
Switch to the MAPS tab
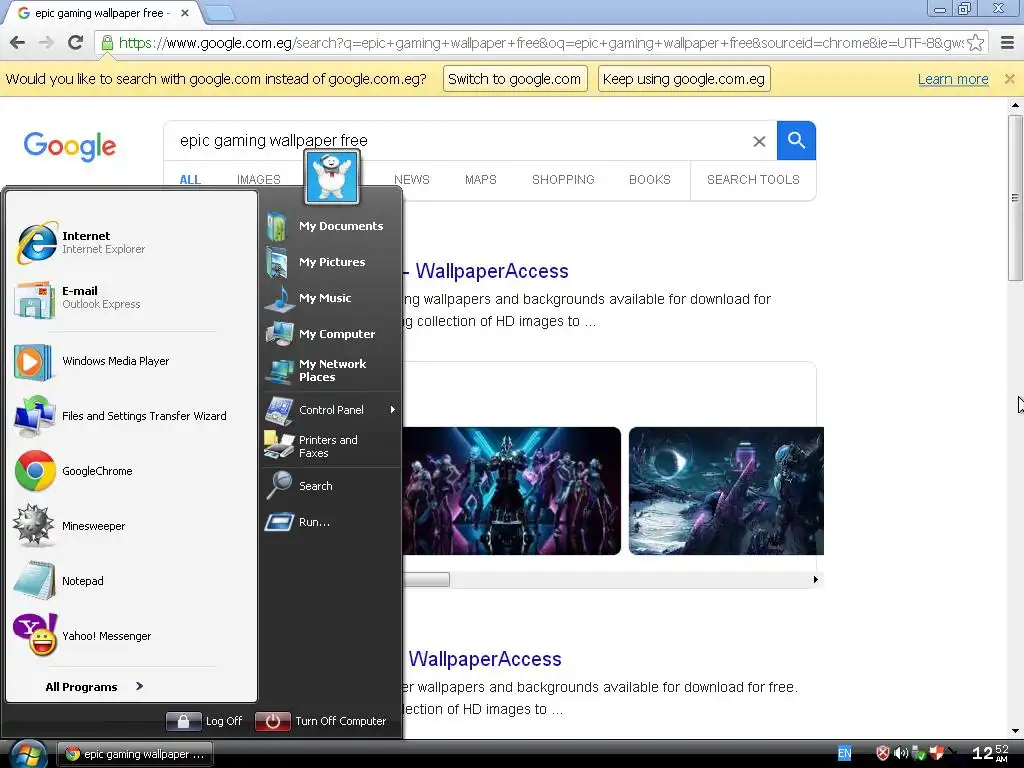pos(481,180)
